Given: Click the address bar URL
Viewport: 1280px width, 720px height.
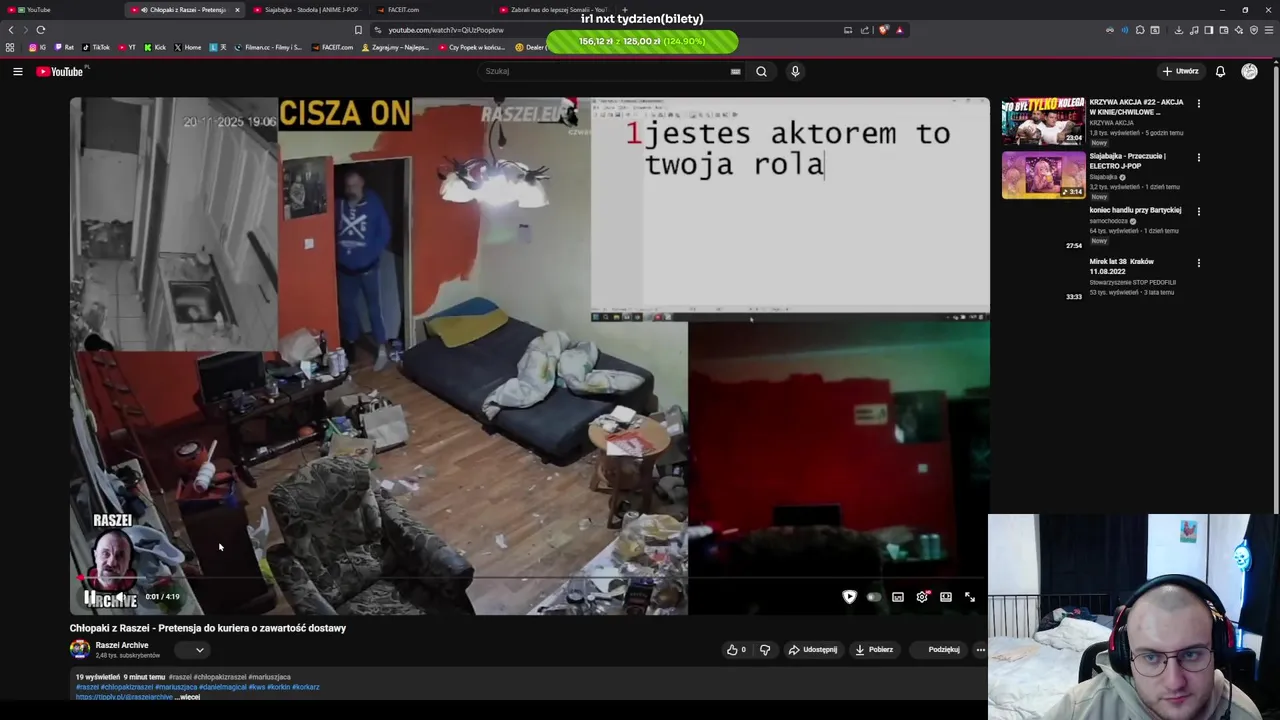Looking at the screenshot, I should click(446, 30).
